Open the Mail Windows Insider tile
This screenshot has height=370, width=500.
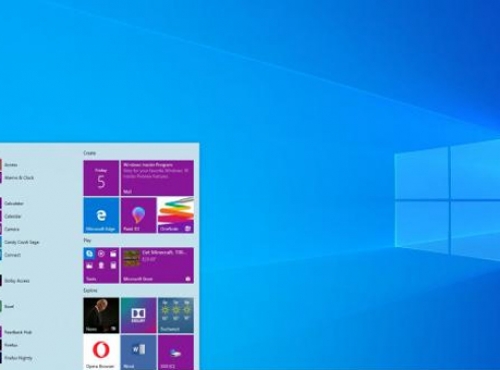click(157, 178)
